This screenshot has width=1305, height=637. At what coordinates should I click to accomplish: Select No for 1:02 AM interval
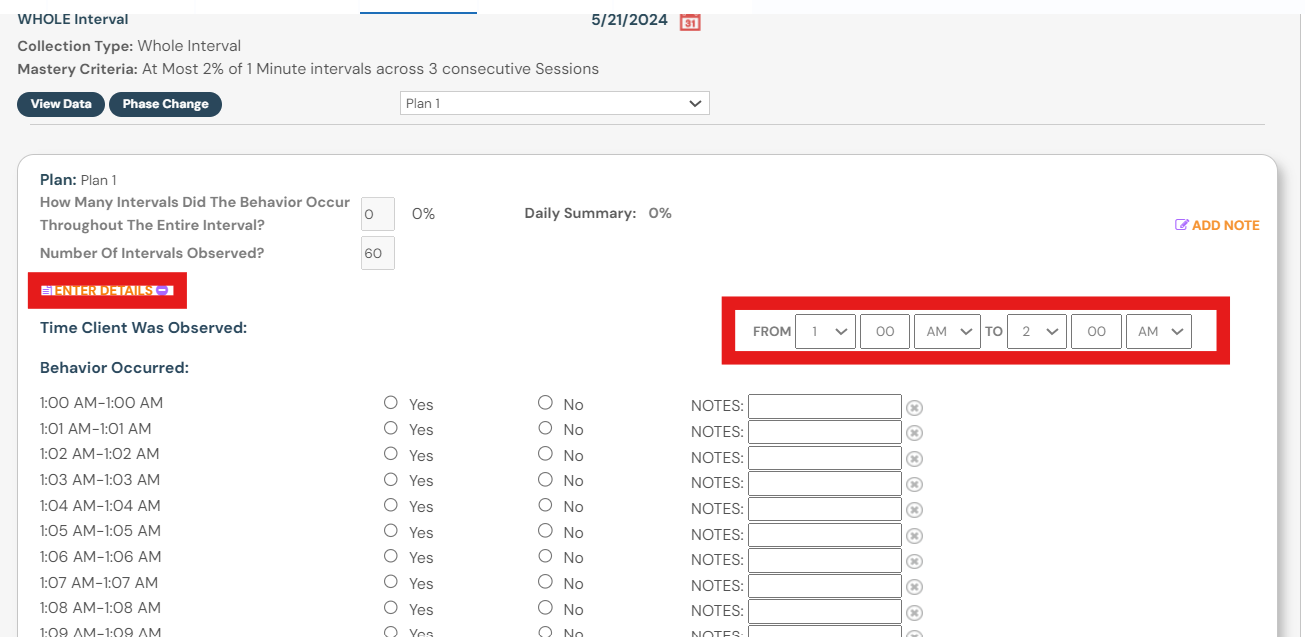point(545,454)
